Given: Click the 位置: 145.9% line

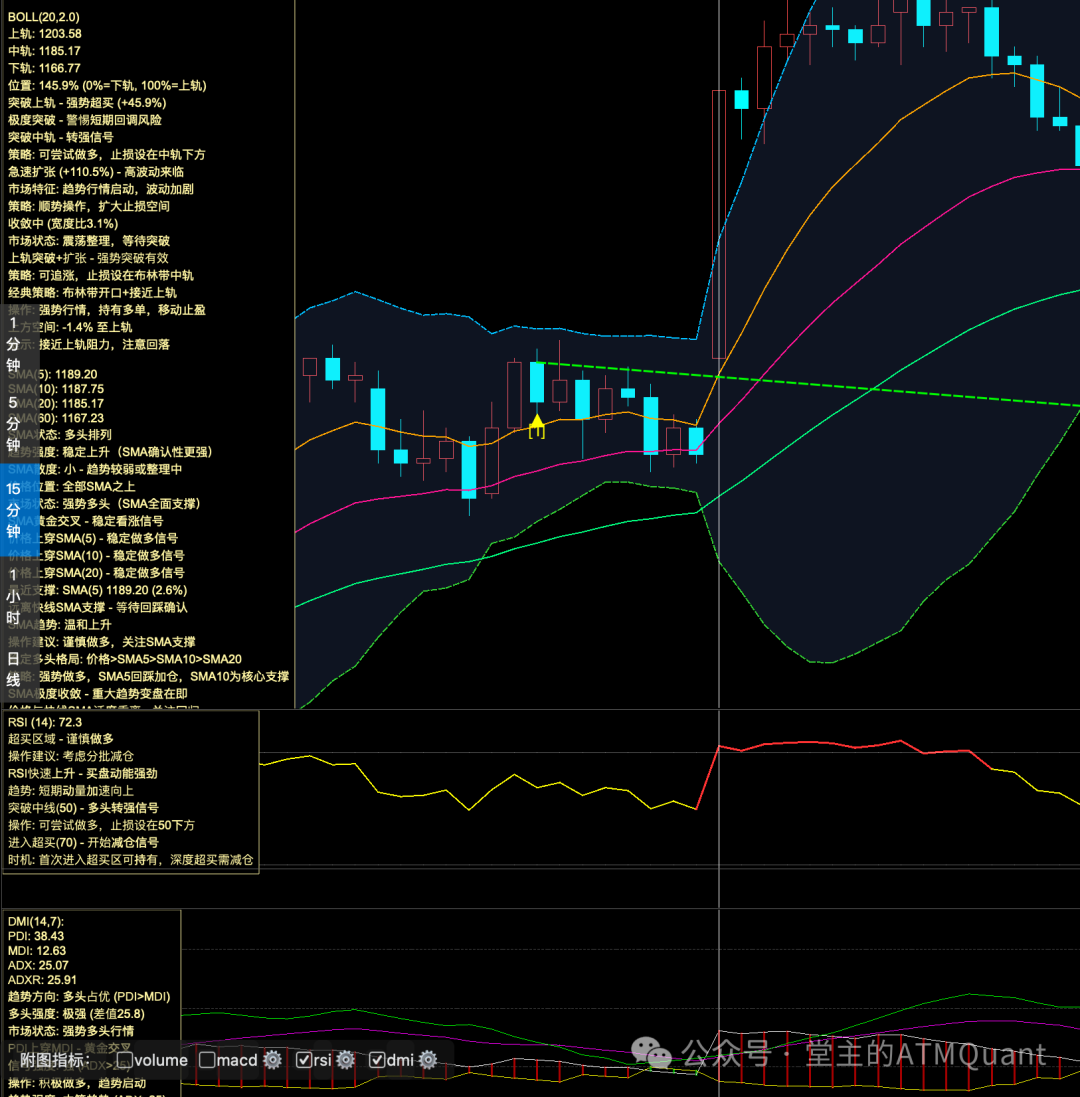Looking at the screenshot, I should [x=107, y=85].
